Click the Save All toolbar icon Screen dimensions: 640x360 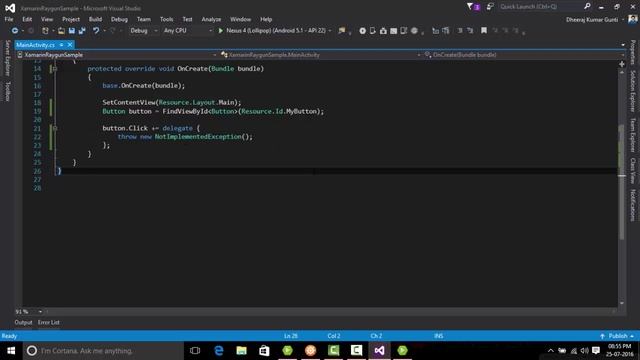pos(82,31)
